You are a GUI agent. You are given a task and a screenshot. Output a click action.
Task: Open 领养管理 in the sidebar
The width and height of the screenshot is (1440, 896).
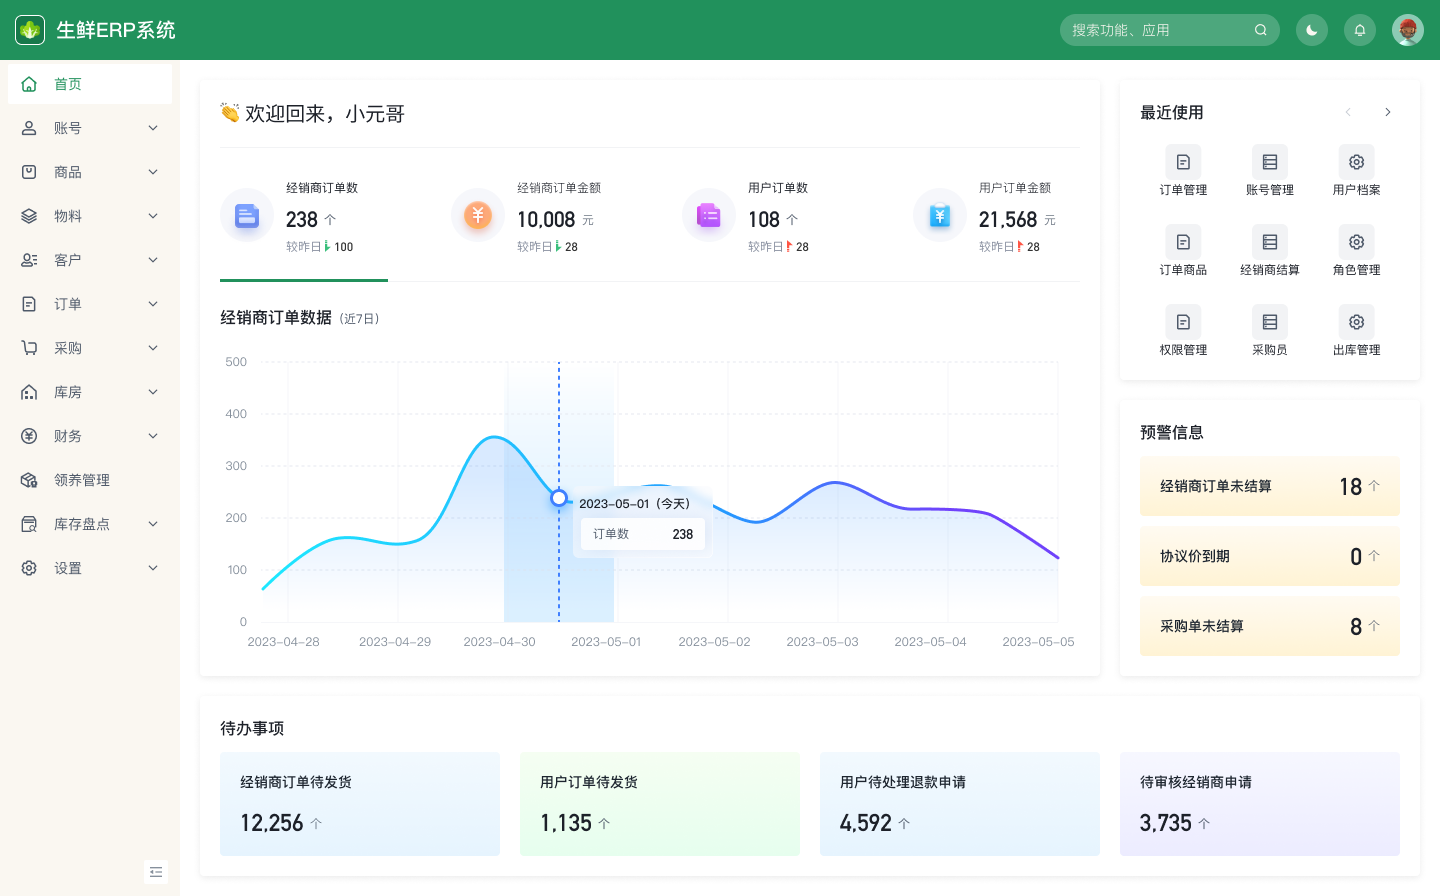(90, 480)
